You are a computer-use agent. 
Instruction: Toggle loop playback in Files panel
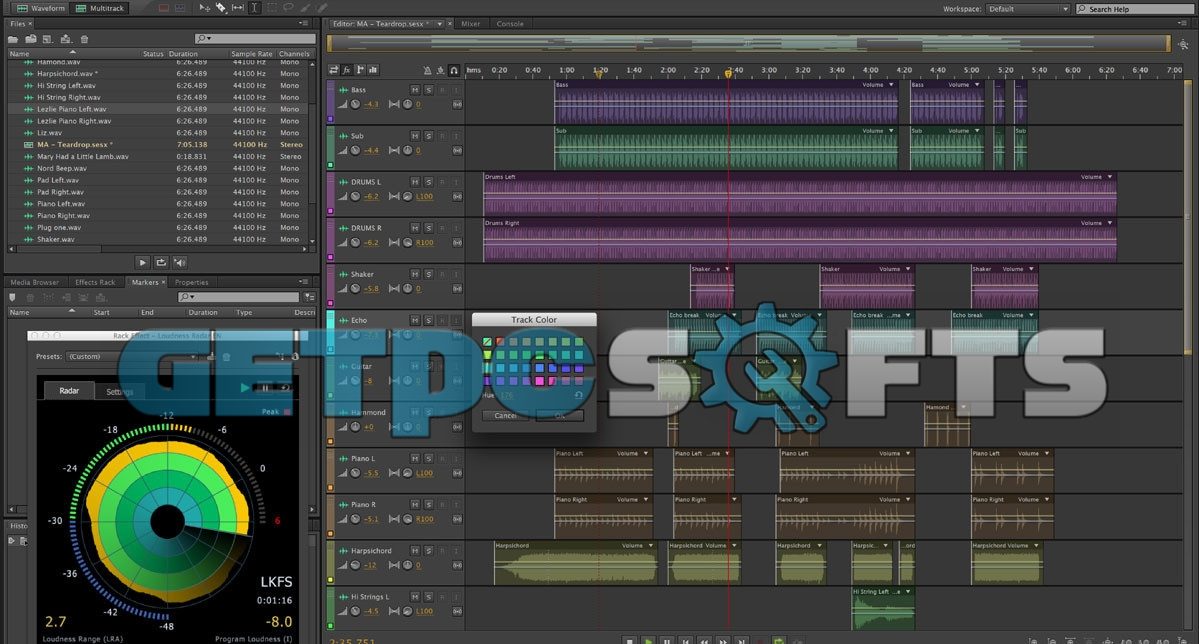tap(161, 262)
